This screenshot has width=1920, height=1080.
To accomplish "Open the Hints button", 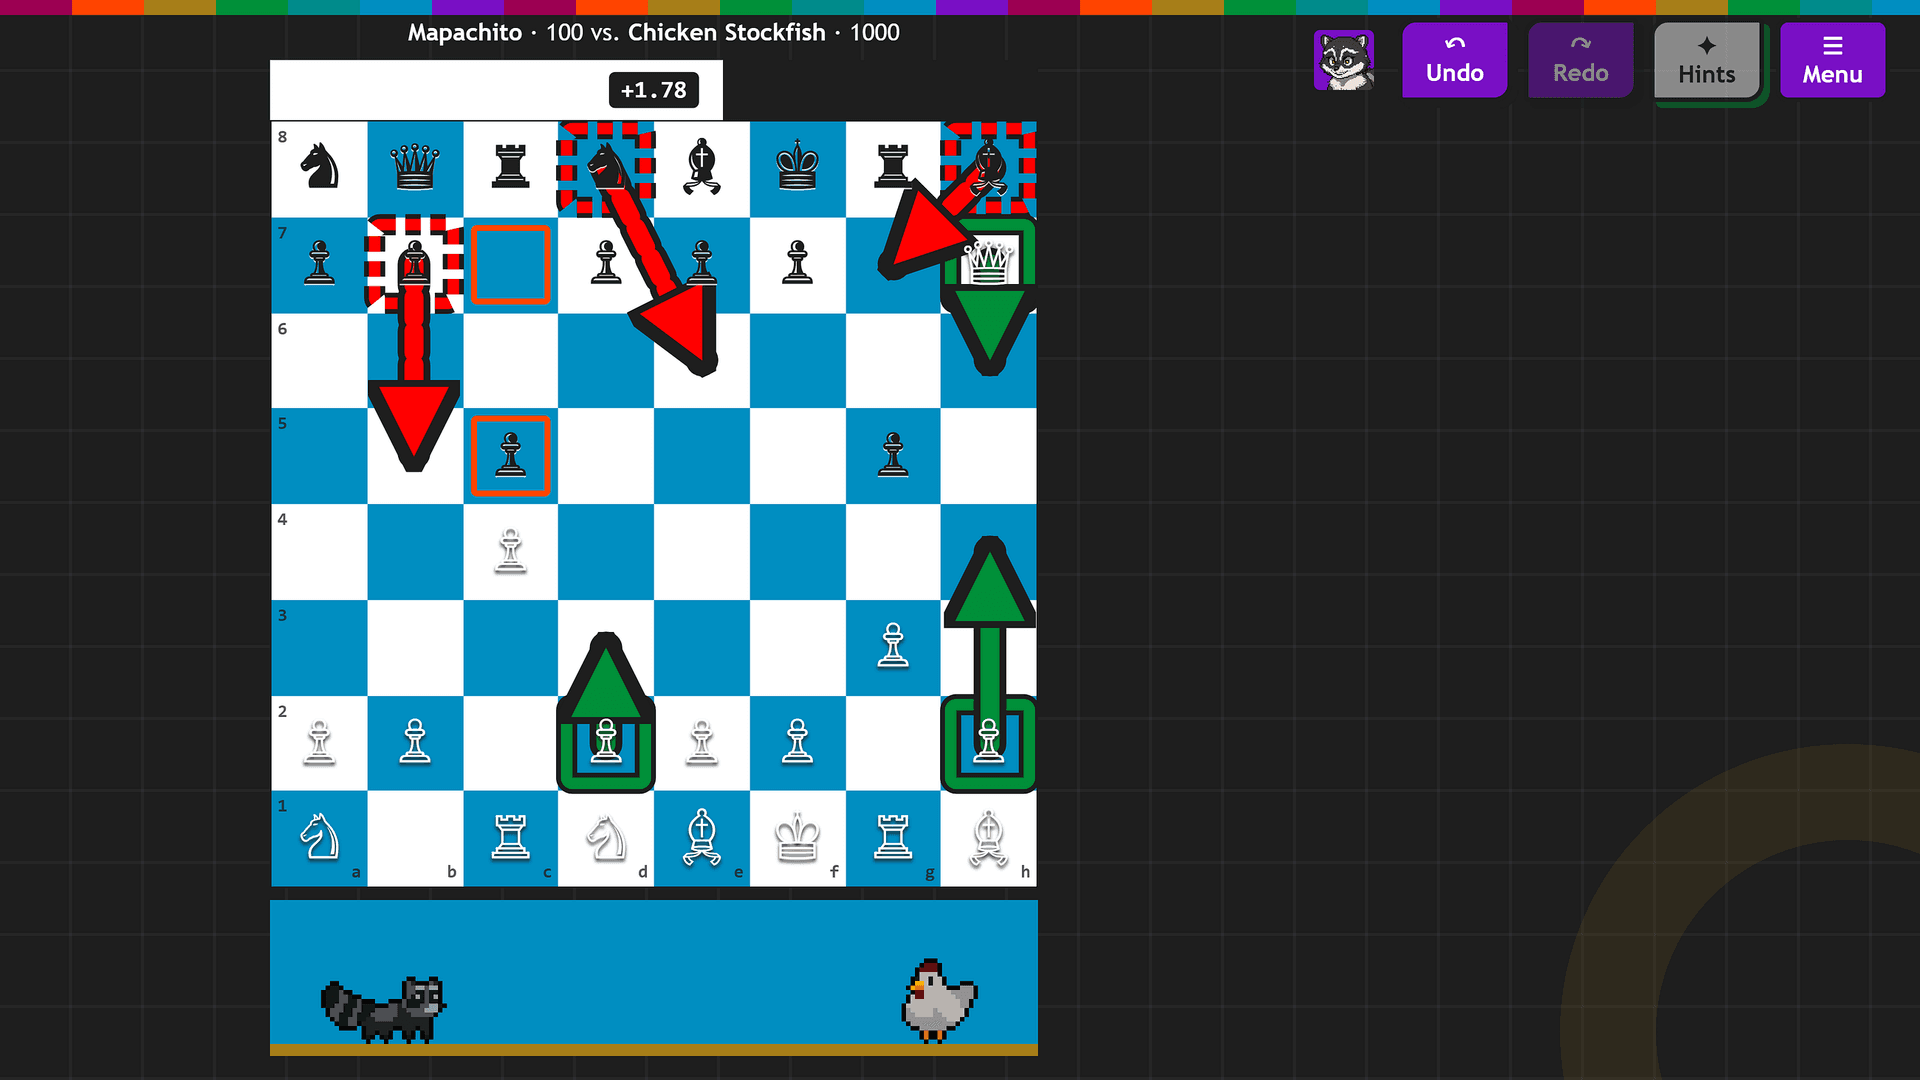I will pos(1706,60).
